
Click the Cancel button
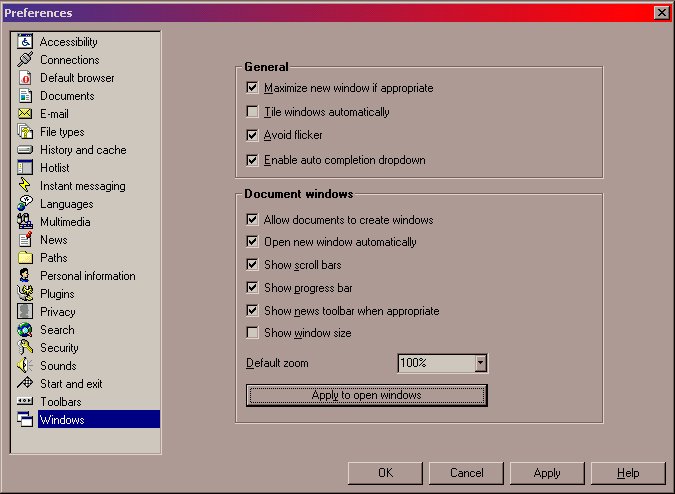(x=466, y=473)
